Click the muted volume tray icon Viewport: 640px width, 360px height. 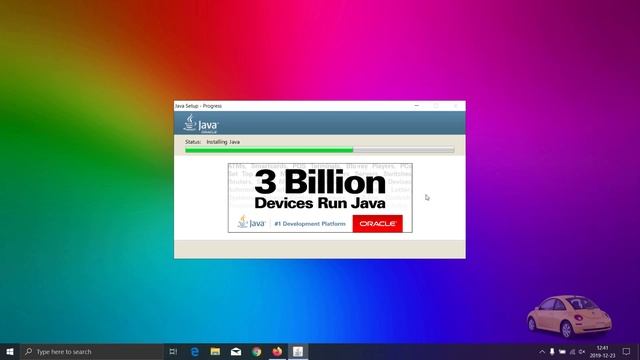[582, 351]
